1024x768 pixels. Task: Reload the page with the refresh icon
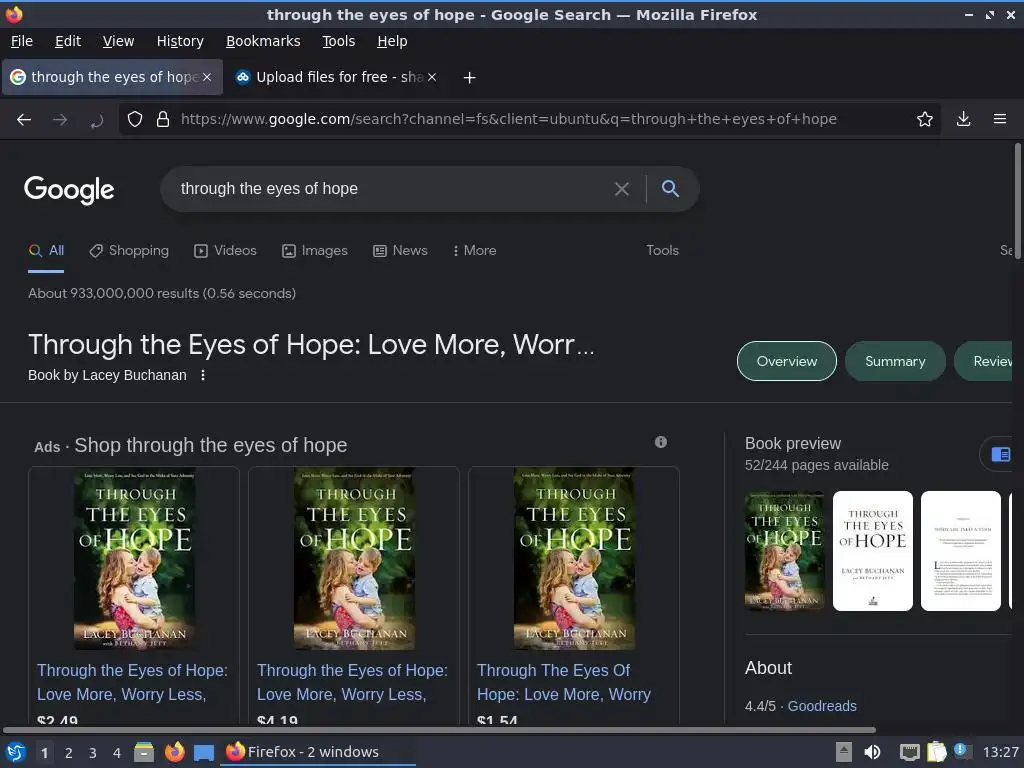[x=96, y=120]
